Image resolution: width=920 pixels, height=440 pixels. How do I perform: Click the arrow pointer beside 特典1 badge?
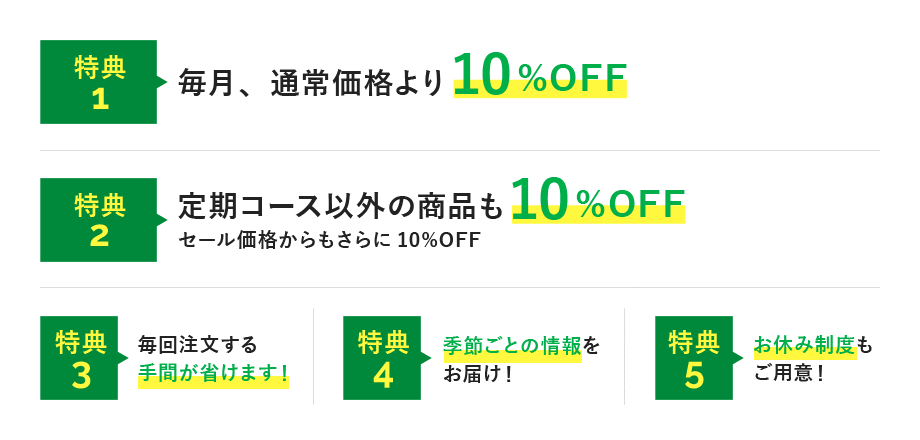click(162, 82)
